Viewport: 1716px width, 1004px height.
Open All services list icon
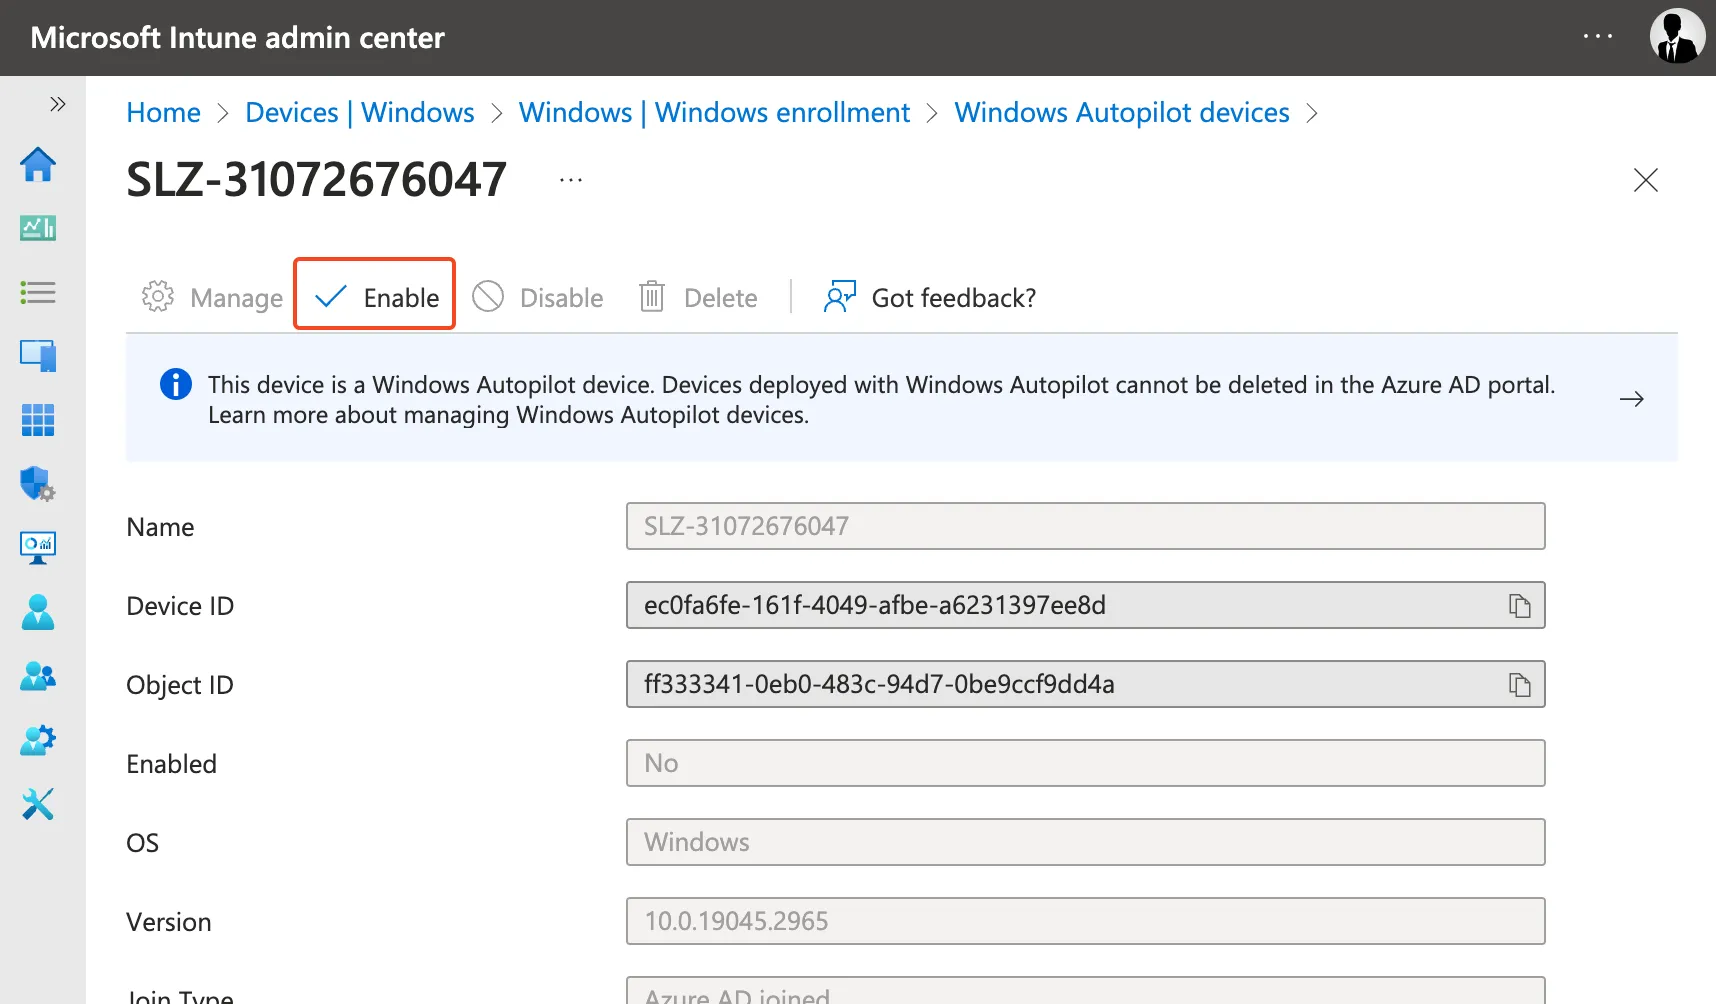pyautogui.click(x=38, y=292)
